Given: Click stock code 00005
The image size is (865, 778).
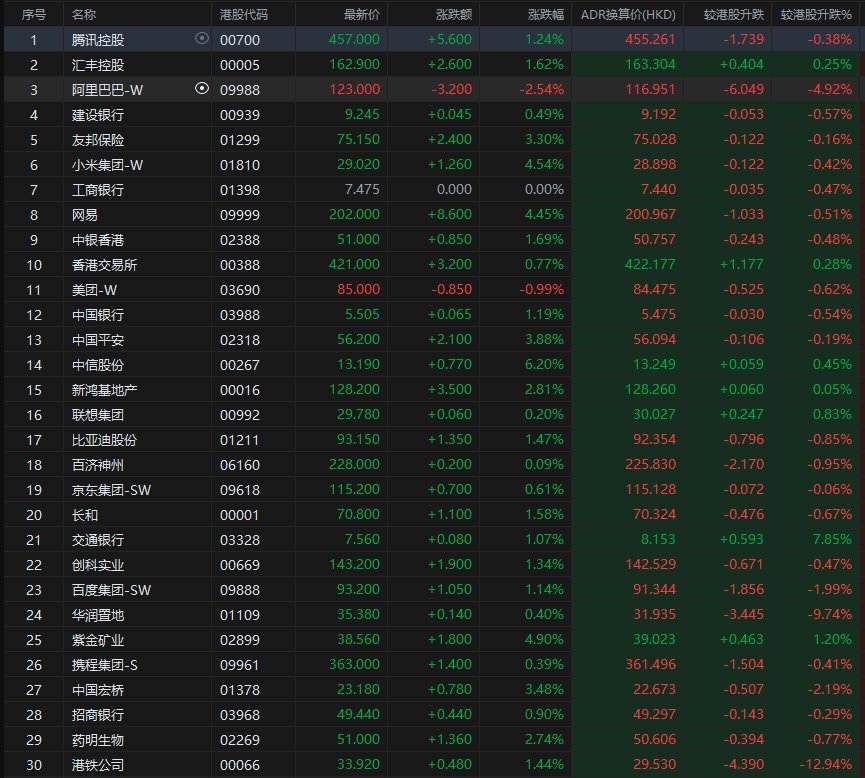Looking at the screenshot, I should click(239, 65).
